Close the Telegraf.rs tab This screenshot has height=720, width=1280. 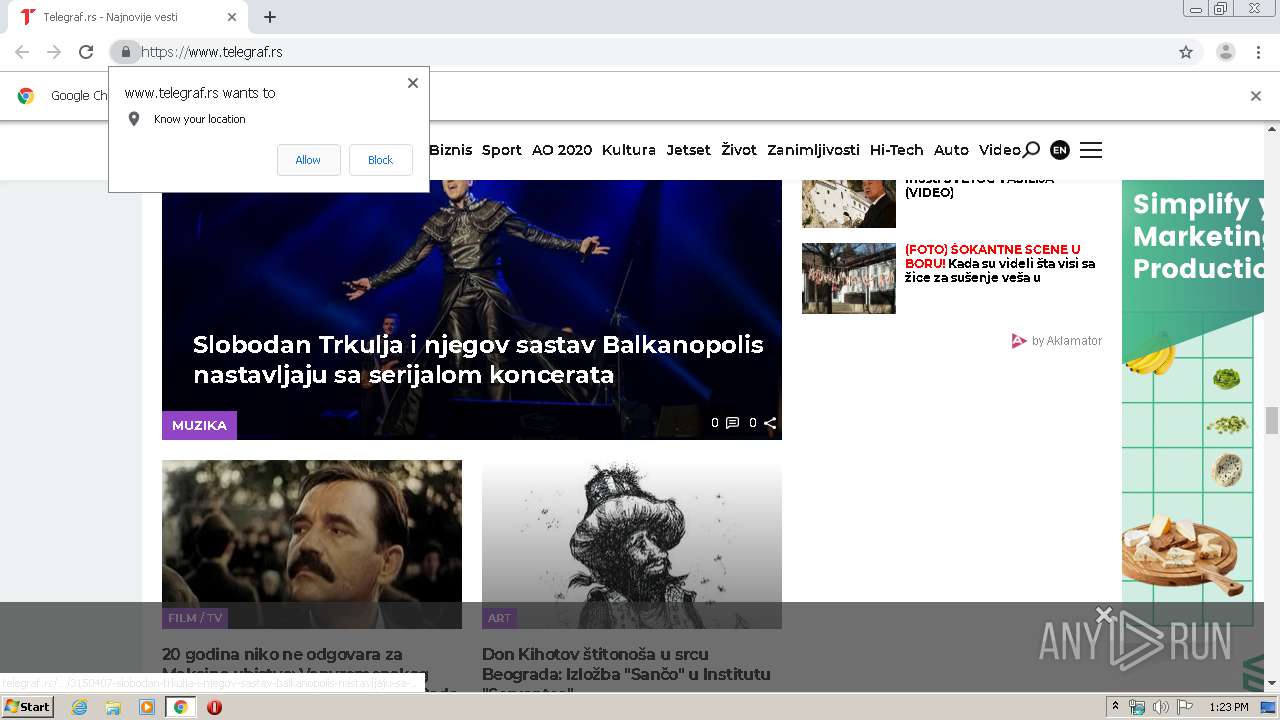(232, 17)
